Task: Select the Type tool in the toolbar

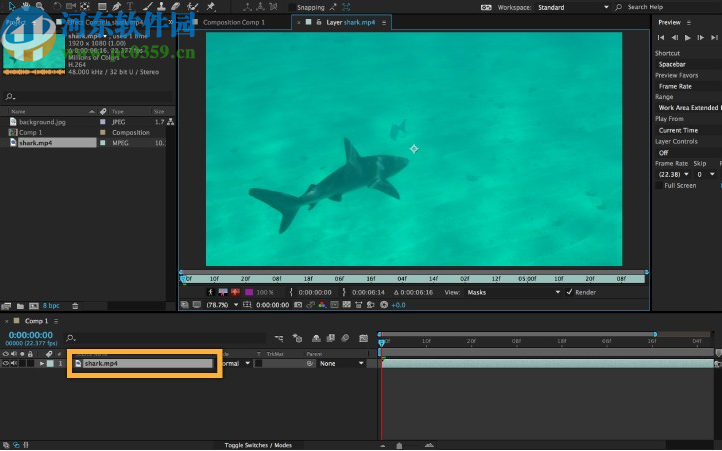Action: point(131,6)
